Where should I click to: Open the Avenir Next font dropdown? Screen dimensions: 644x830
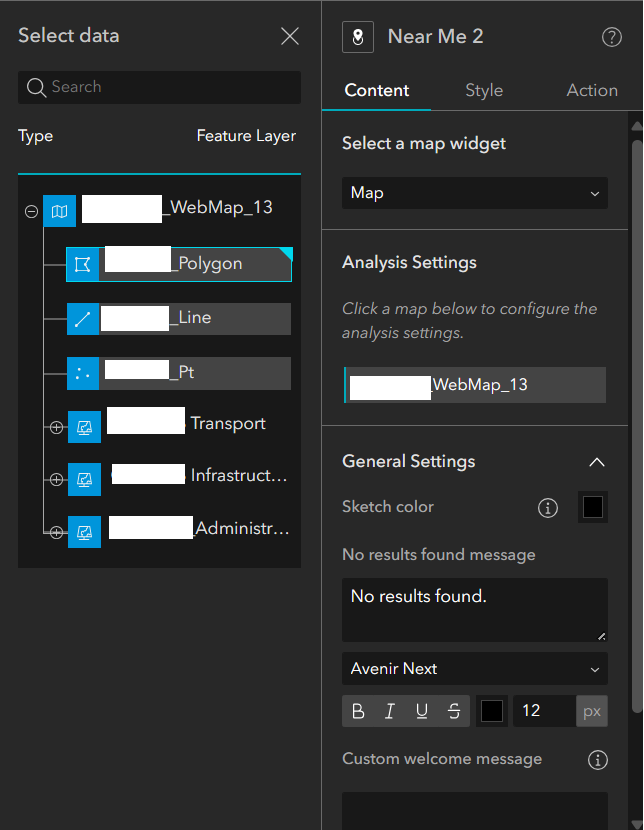pos(474,668)
